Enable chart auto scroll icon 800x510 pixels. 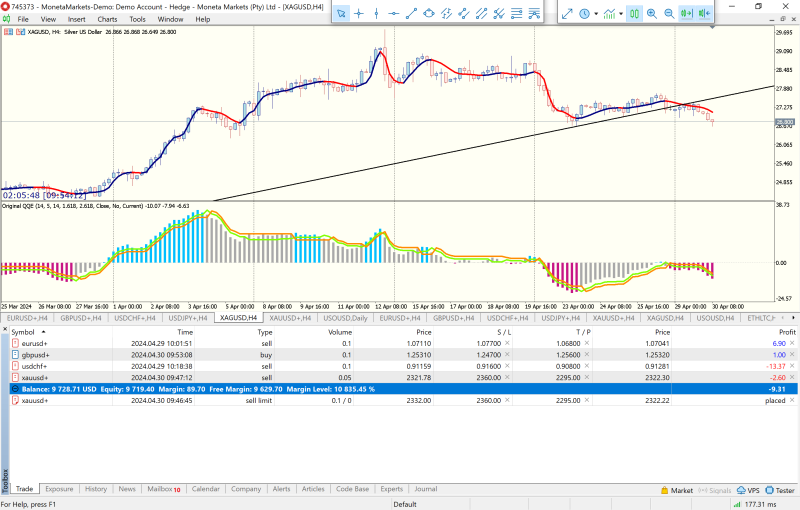[687, 13]
